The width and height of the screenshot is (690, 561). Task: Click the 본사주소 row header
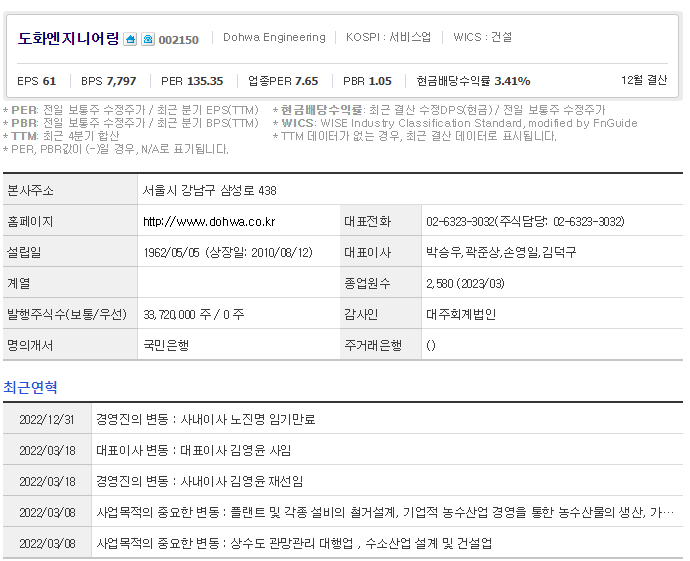(x=70, y=190)
